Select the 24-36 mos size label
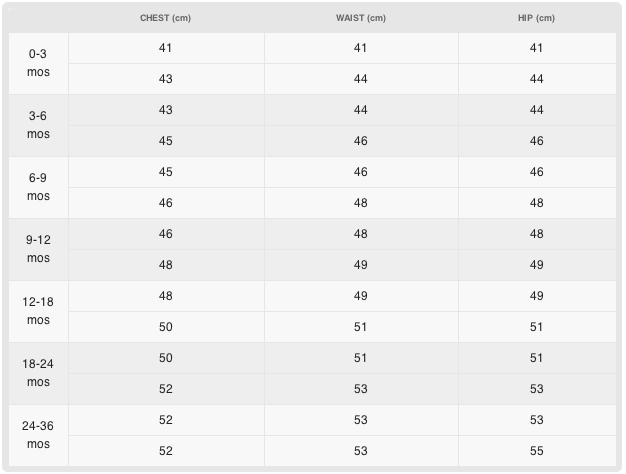Viewport: 626px width, 474px height. click(x=38, y=435)
